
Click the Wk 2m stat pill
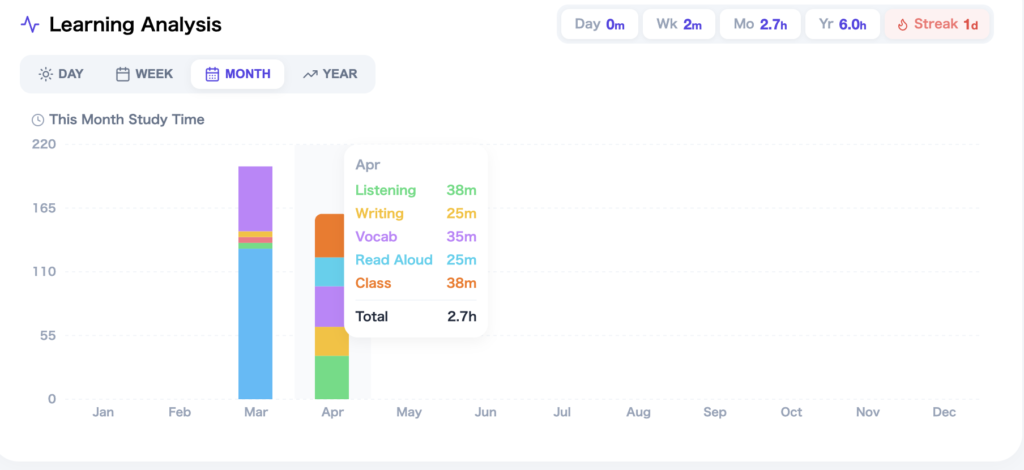[x=679, y=24]
